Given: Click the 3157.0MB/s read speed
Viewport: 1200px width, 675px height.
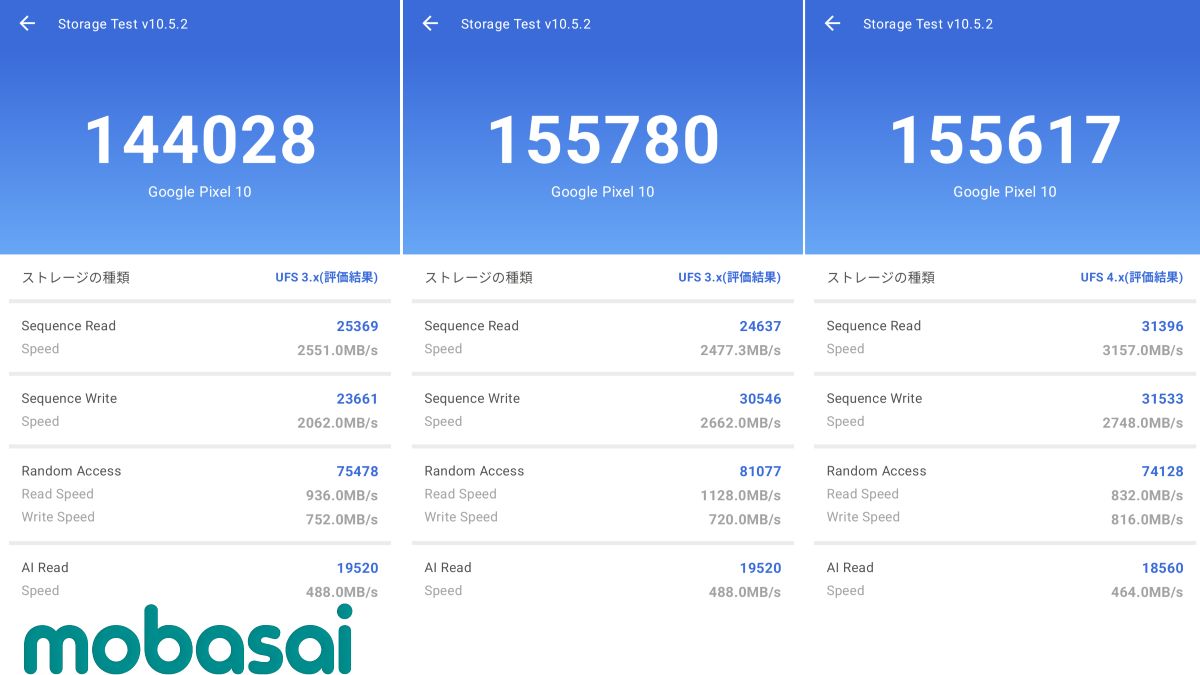Looking at the screenshot, I should tap(1142, 350).
